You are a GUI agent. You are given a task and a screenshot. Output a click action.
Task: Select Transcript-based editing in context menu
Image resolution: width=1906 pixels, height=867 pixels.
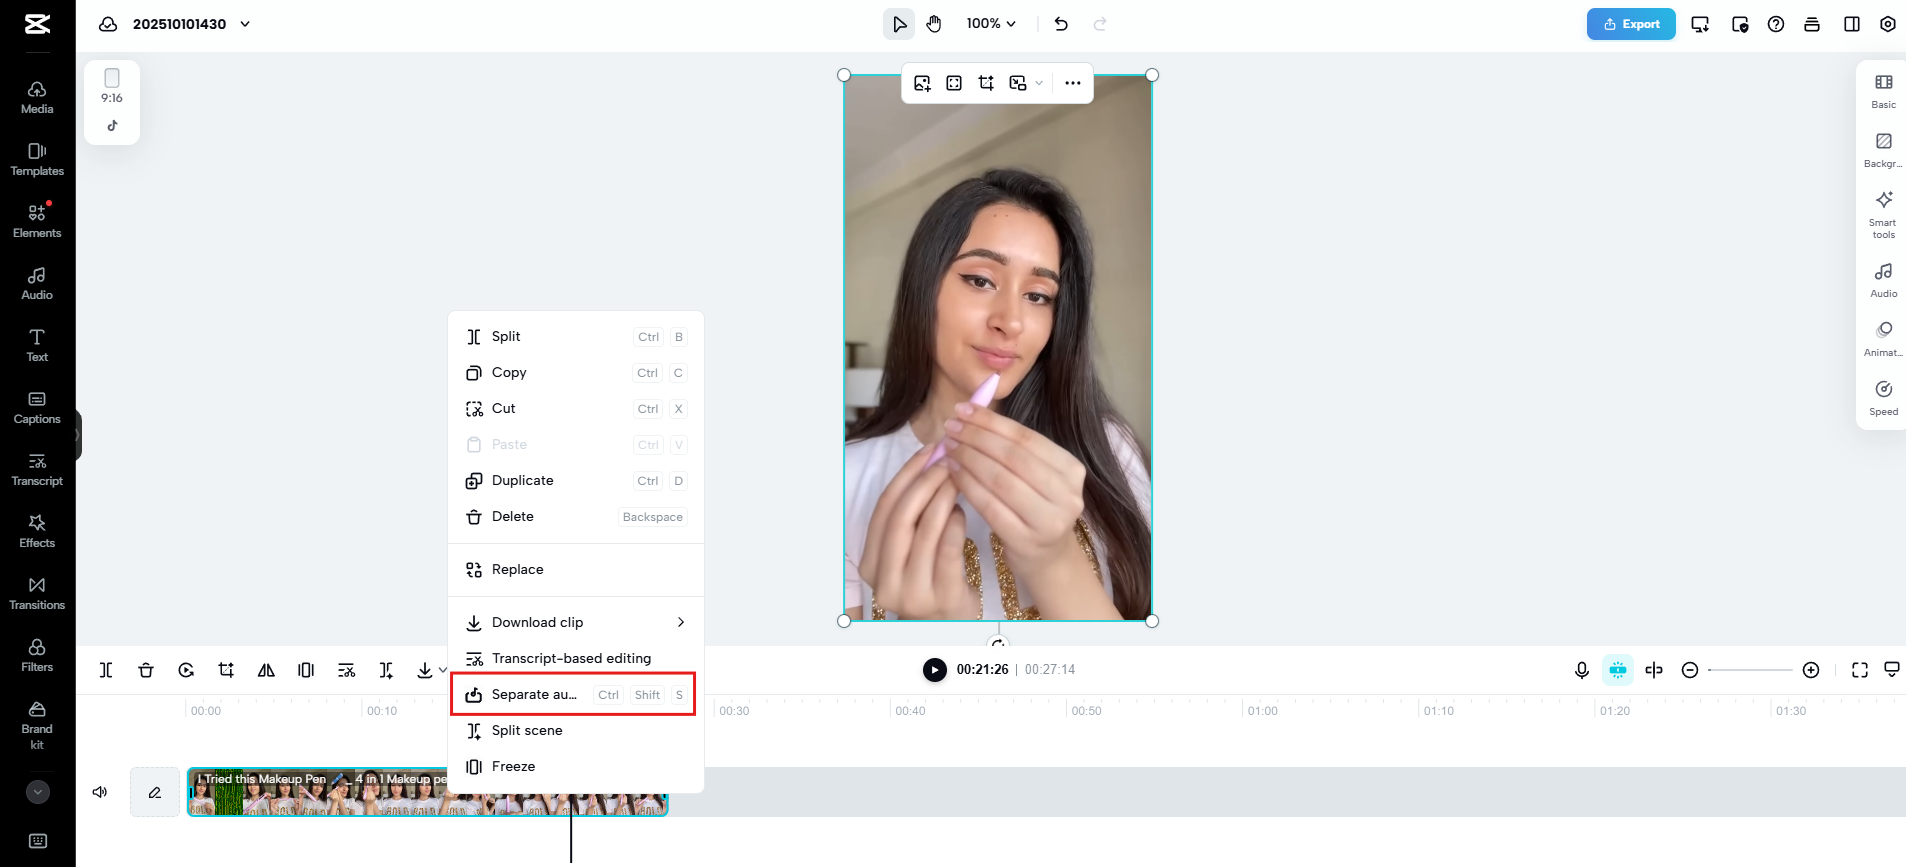[x=576, y=658]
